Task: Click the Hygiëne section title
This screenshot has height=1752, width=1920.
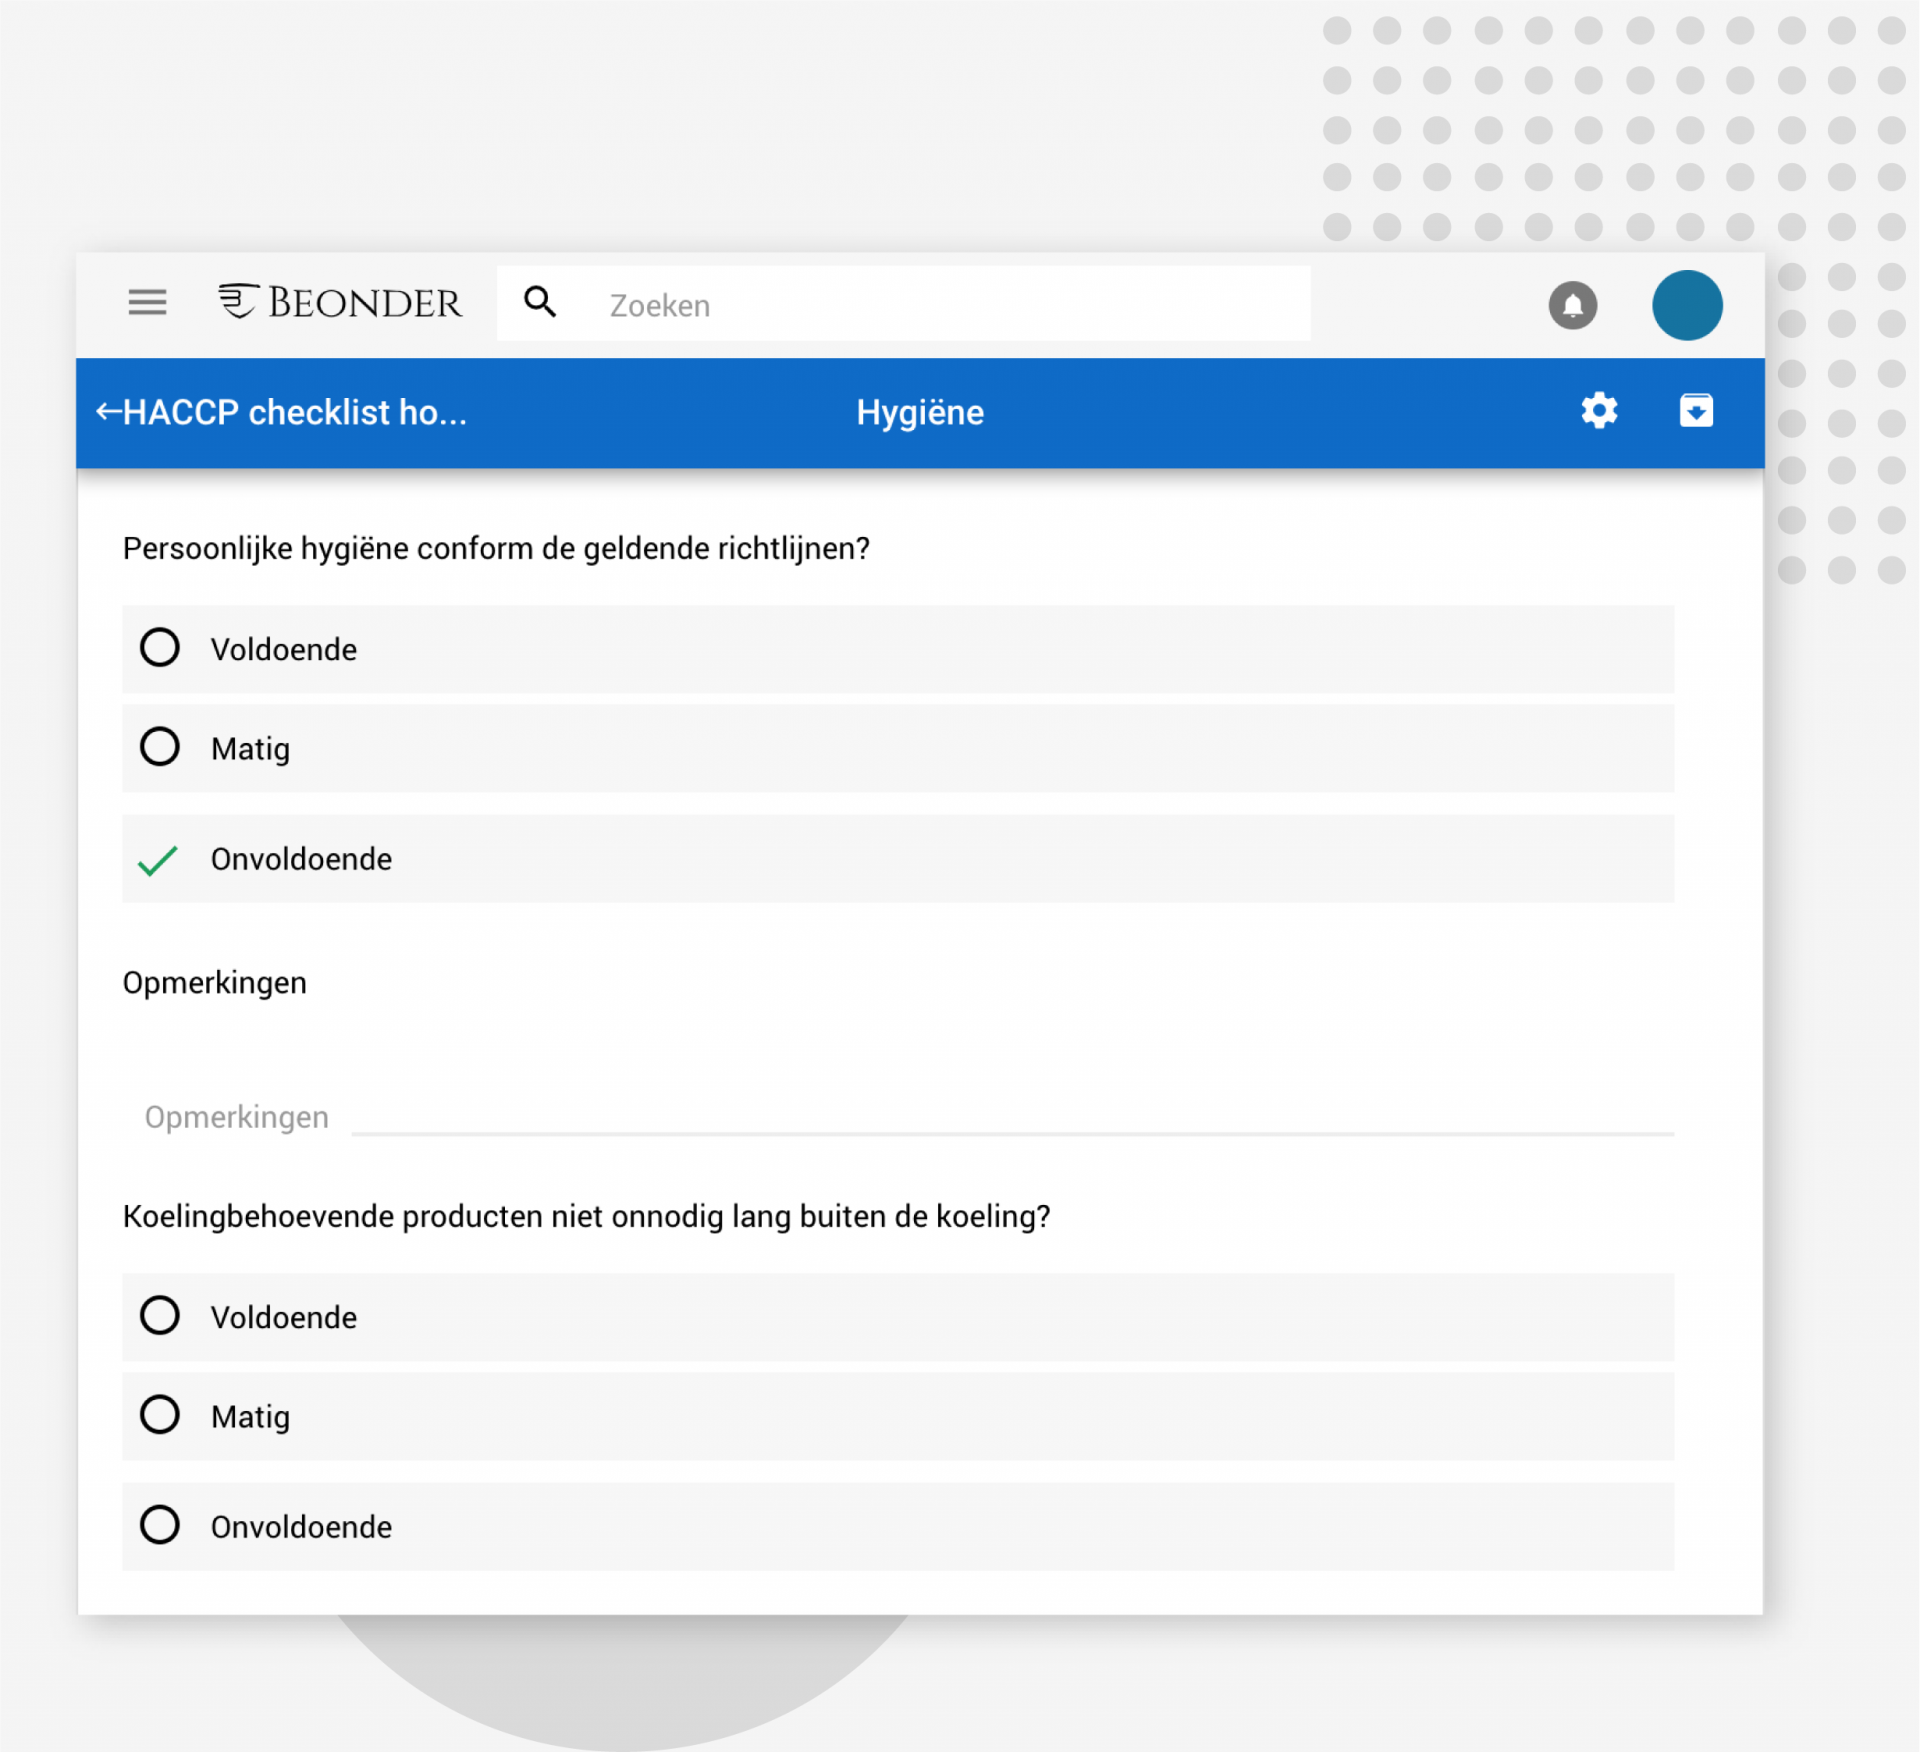Action: (919, 412)
